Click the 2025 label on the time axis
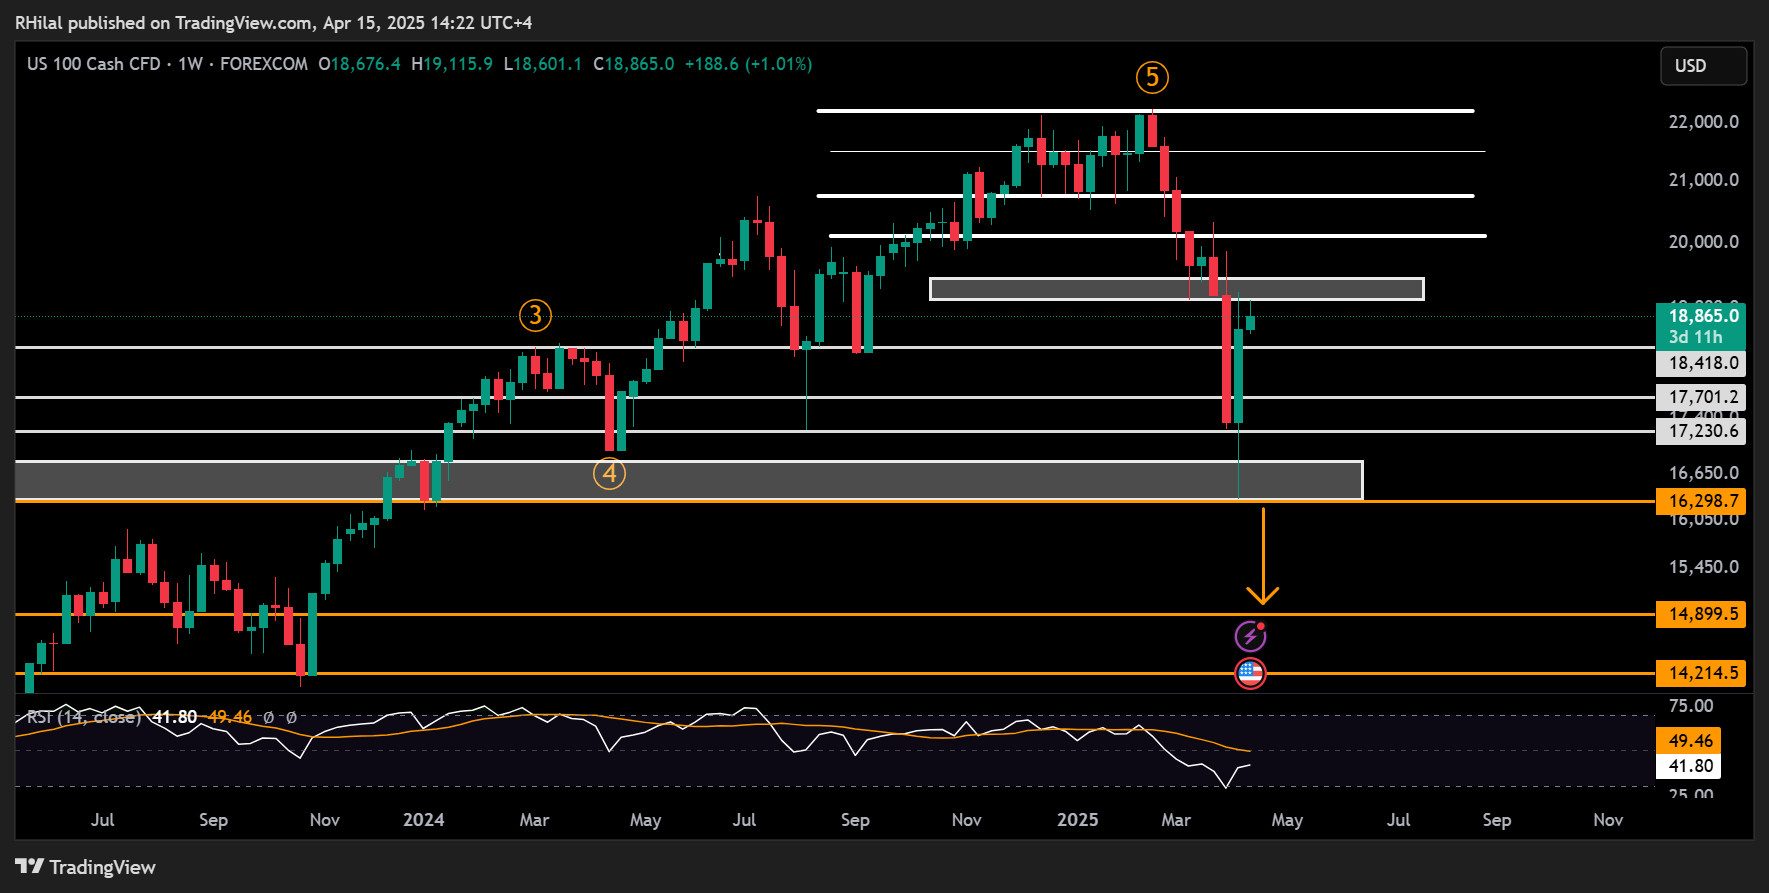Viewport: 1769px width, 893px height. click(x=1078, y=820)
